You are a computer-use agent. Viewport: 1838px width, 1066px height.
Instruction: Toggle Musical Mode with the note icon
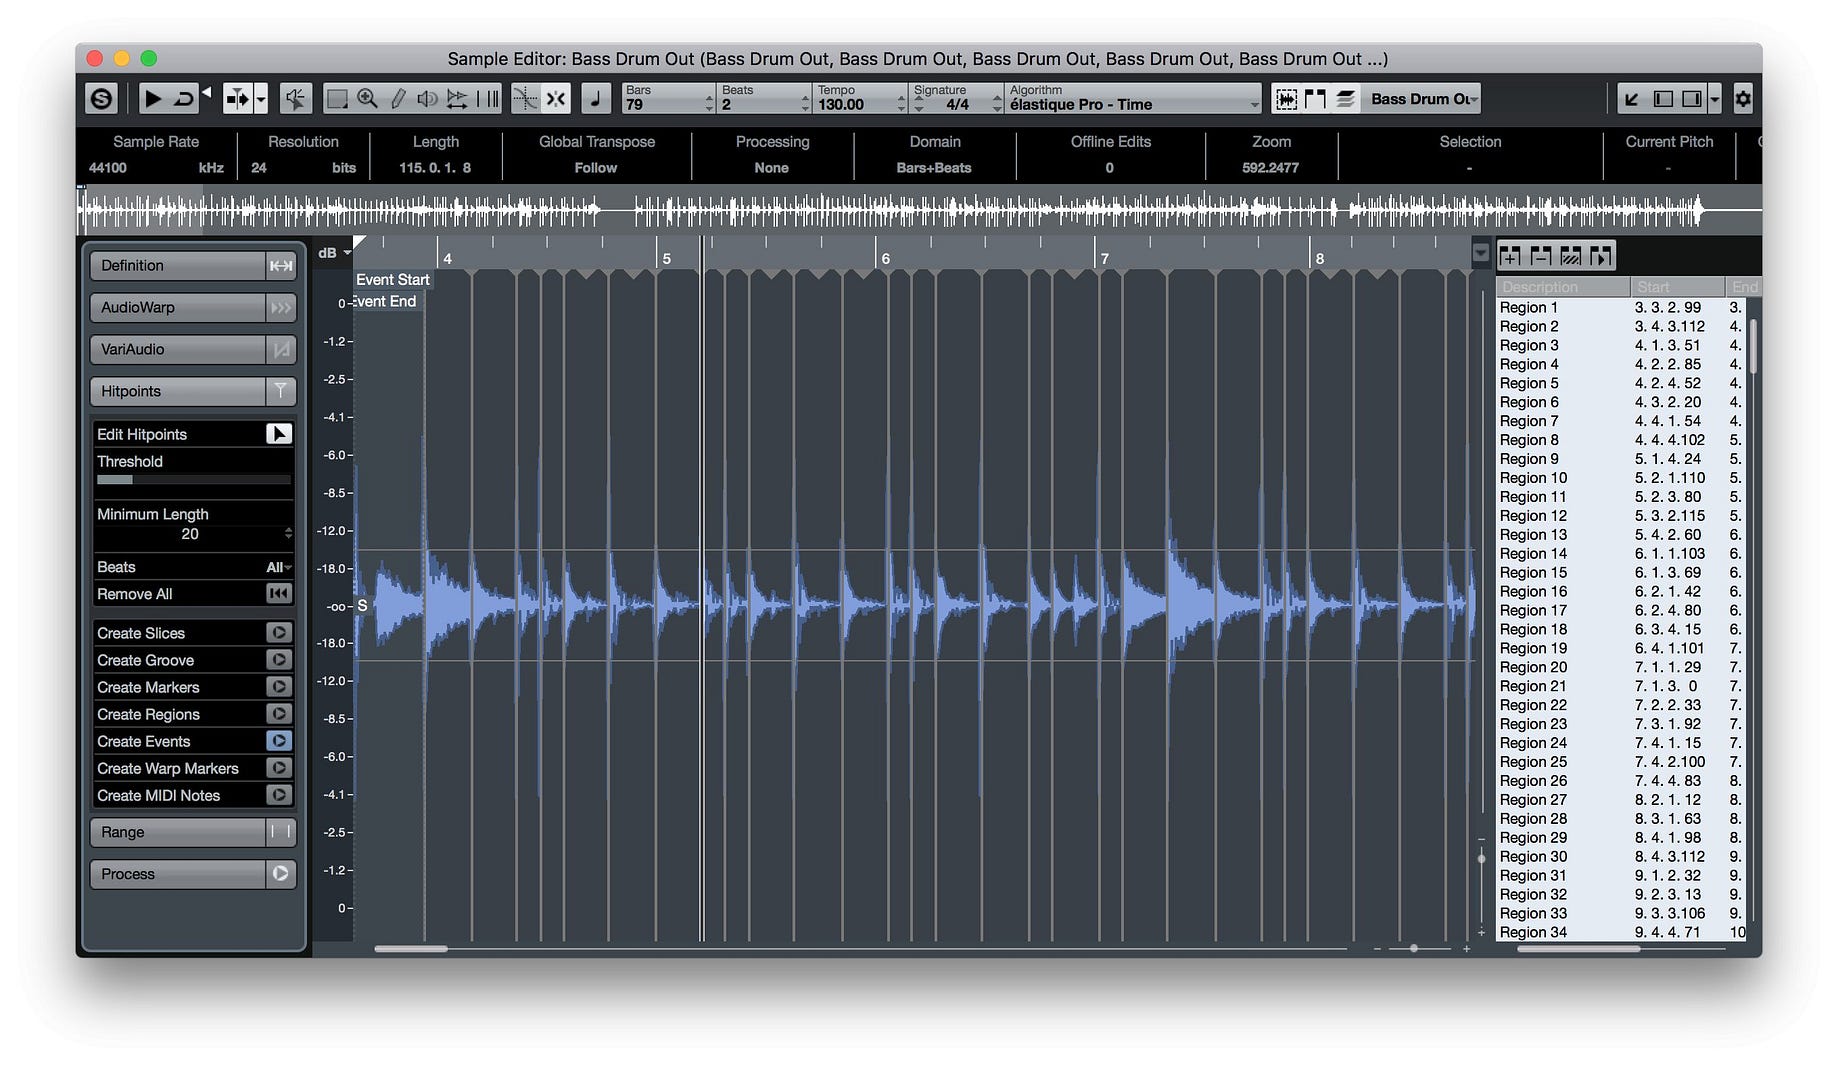597,98
